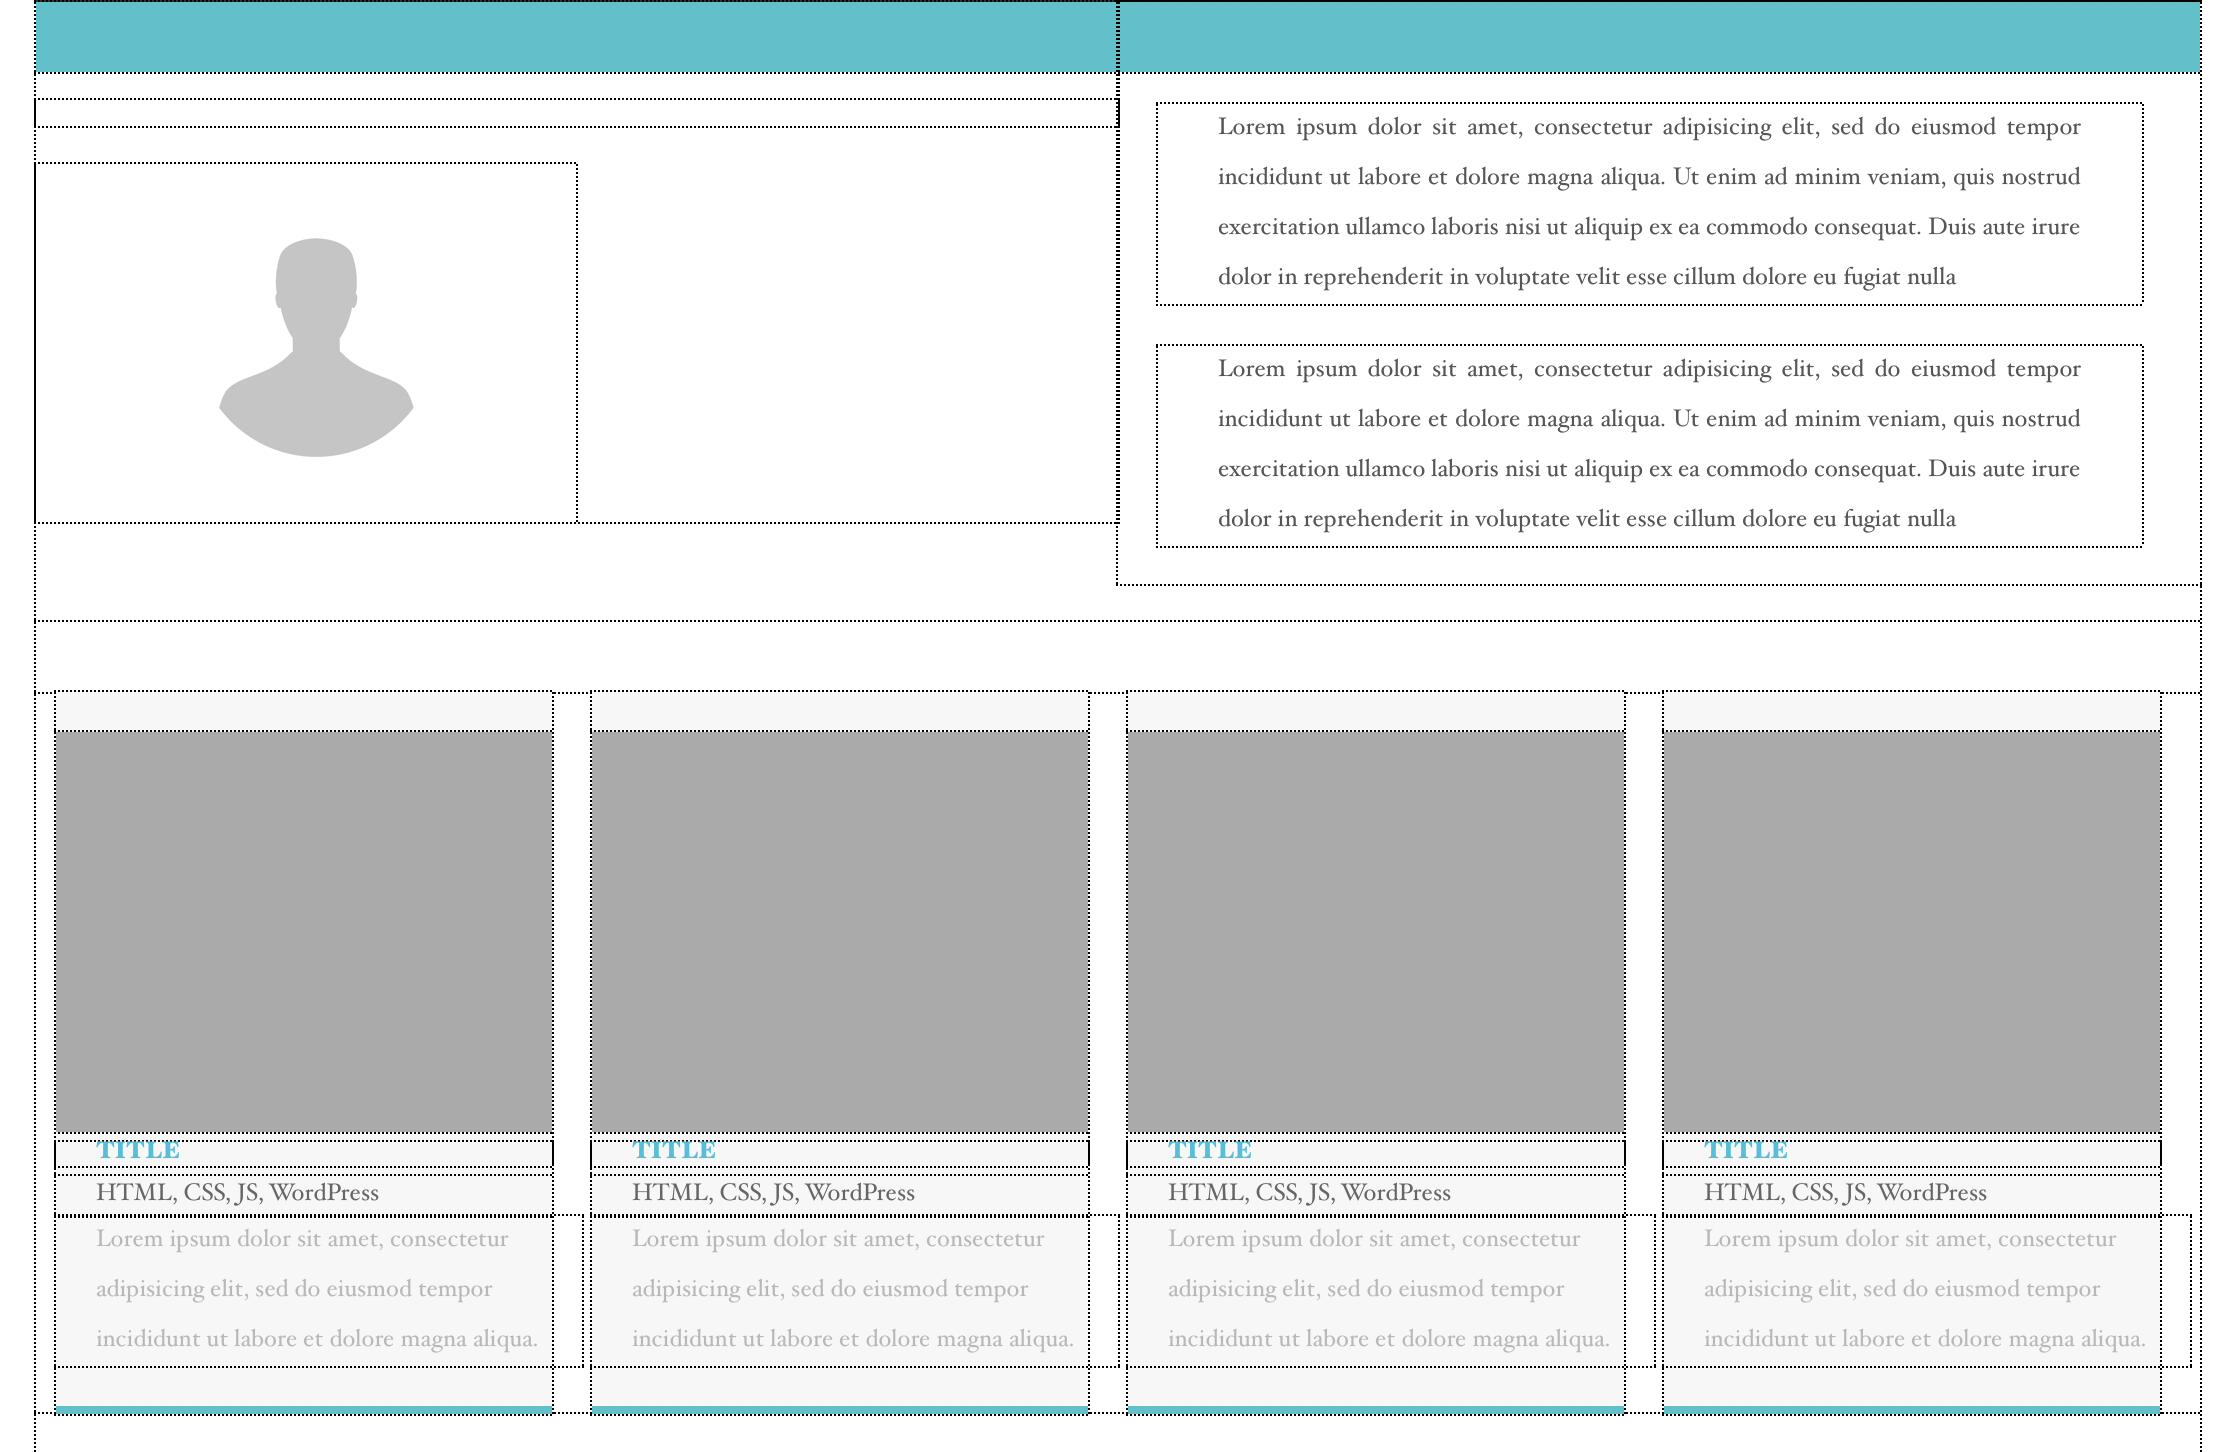
Task: Click the TITLE link in fourth card
Action: 1746,1151
